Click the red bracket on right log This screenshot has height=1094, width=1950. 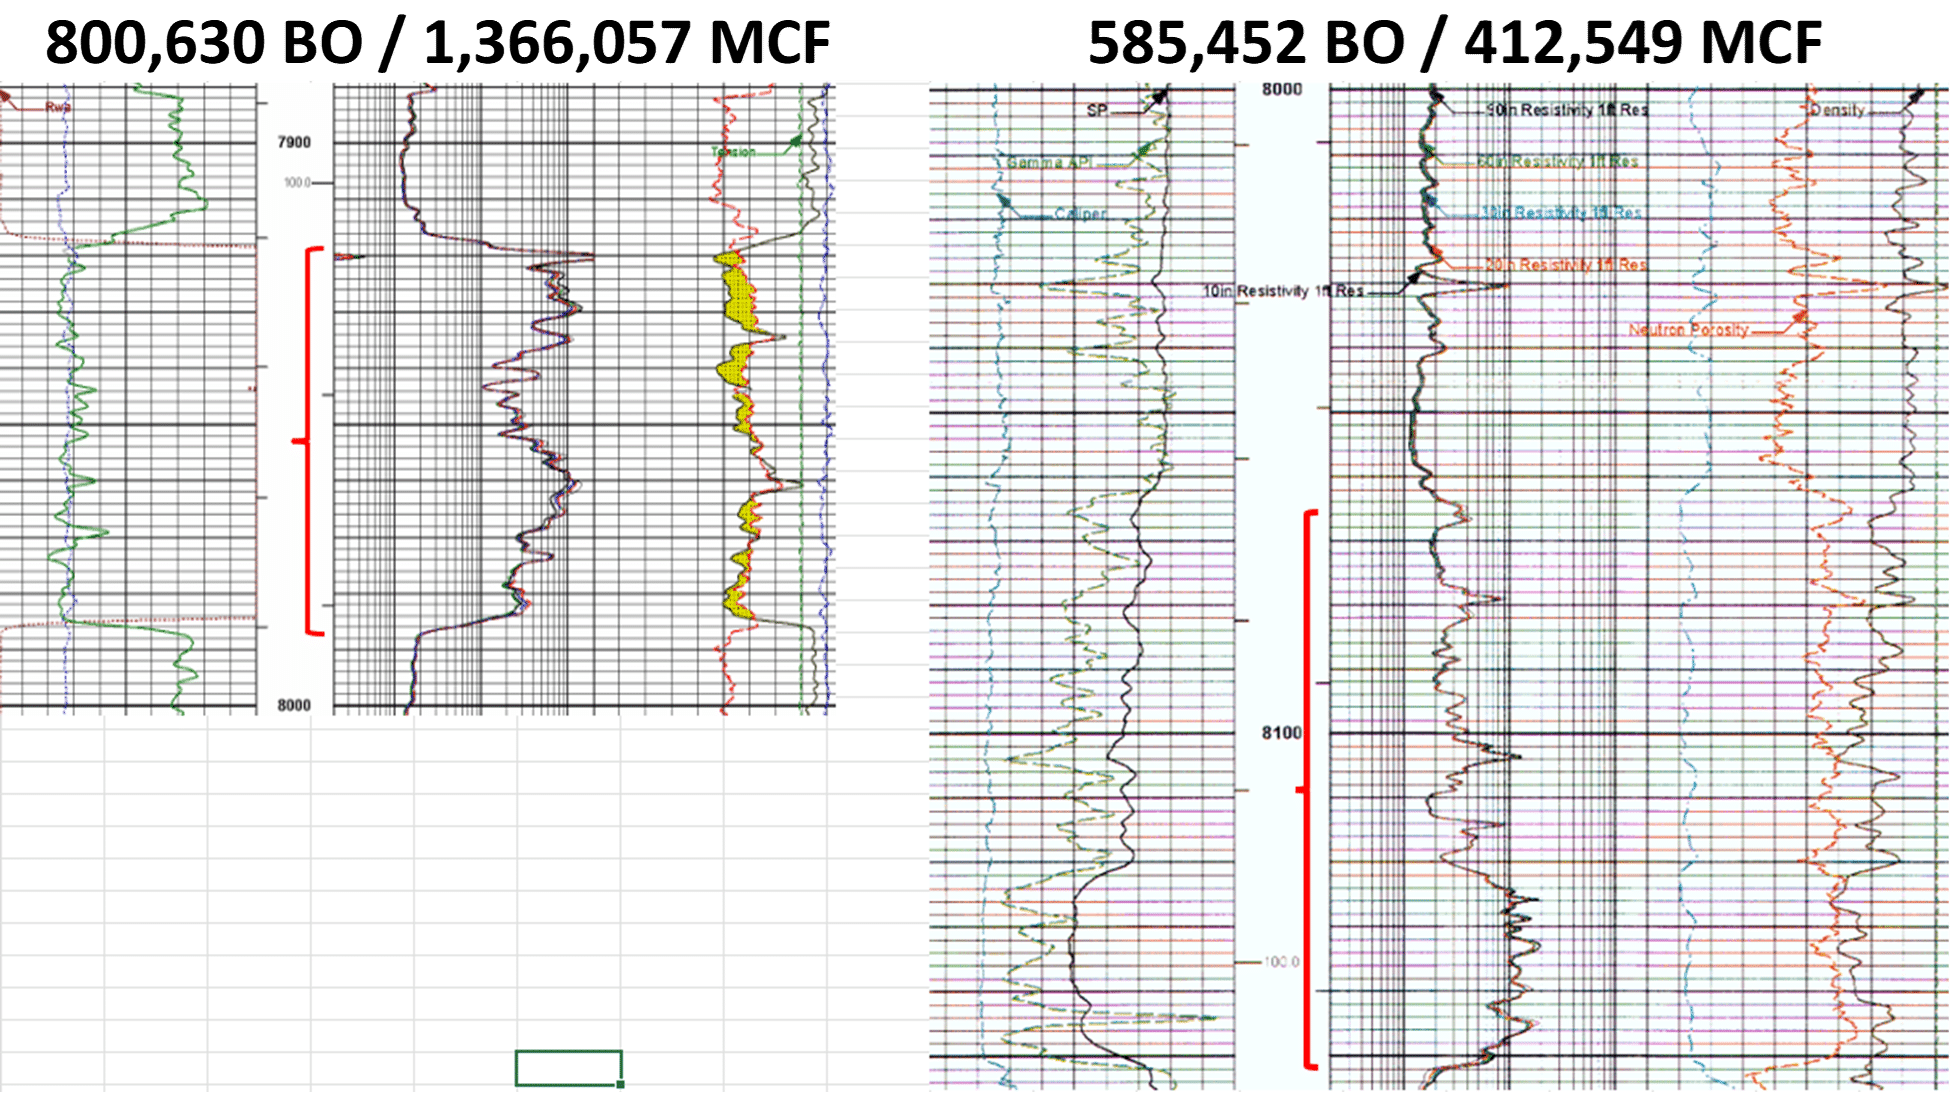pos(1305,790)
